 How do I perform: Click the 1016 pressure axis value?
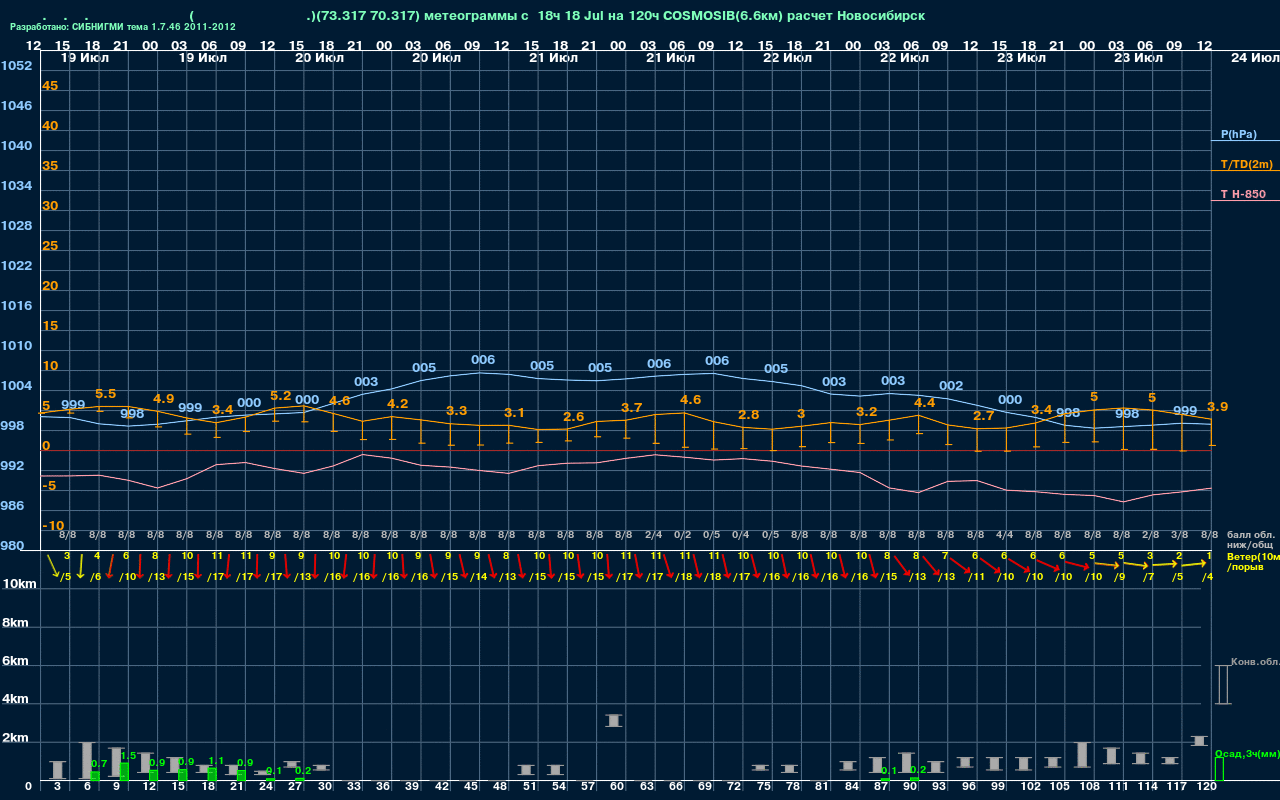(x=16, y=306)
